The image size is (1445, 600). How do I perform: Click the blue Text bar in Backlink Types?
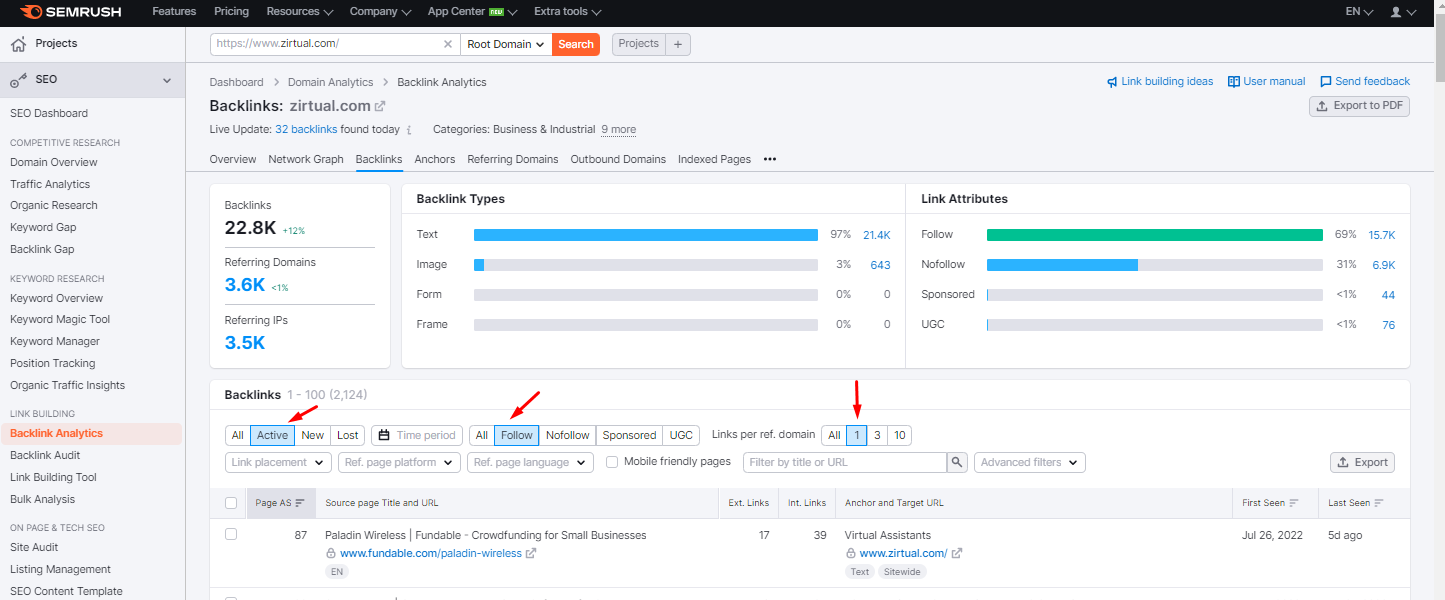[646, 235]
